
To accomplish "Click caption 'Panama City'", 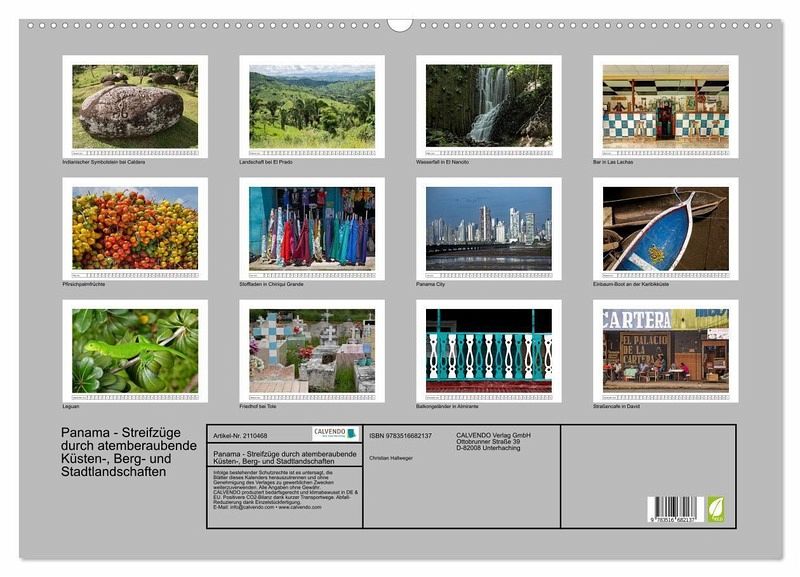I will pos(430,284).
